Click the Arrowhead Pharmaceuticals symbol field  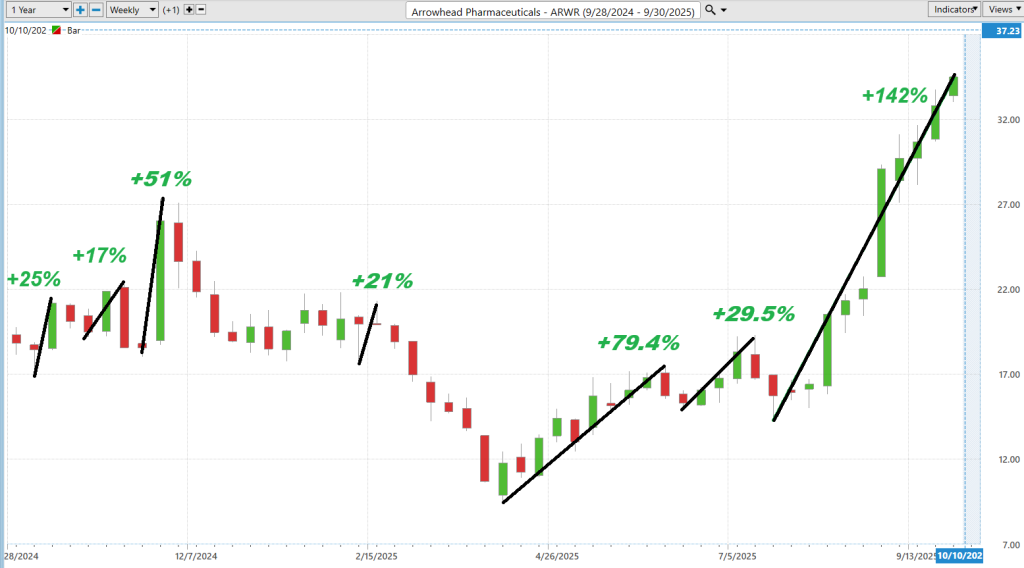click(552, 11)
